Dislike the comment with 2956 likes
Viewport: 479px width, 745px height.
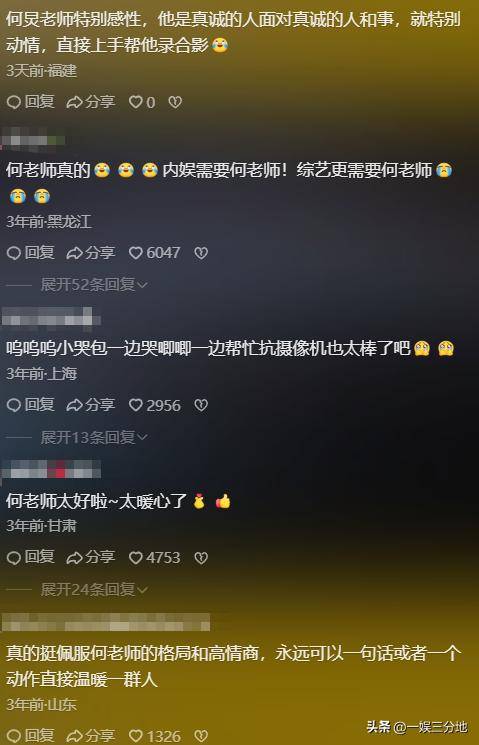pyautogui.click(x=201, y=405)
